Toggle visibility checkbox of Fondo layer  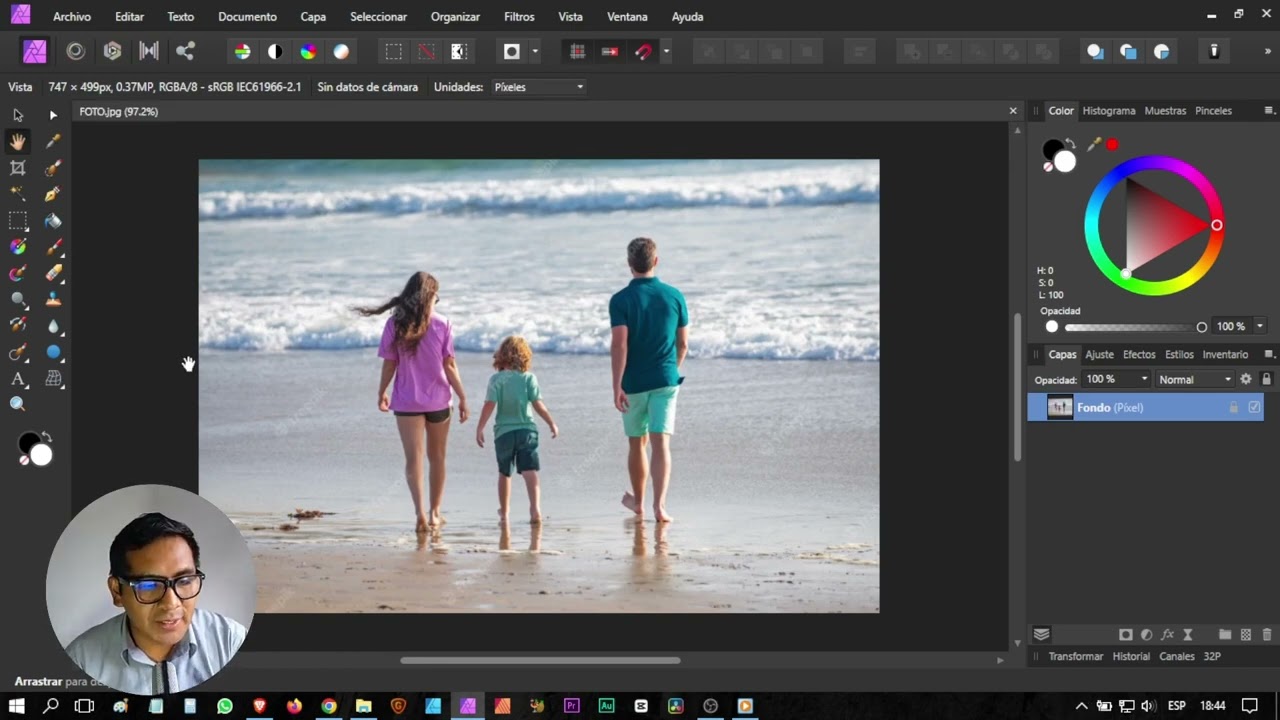pyautogui.click(x=1254, y=407)
